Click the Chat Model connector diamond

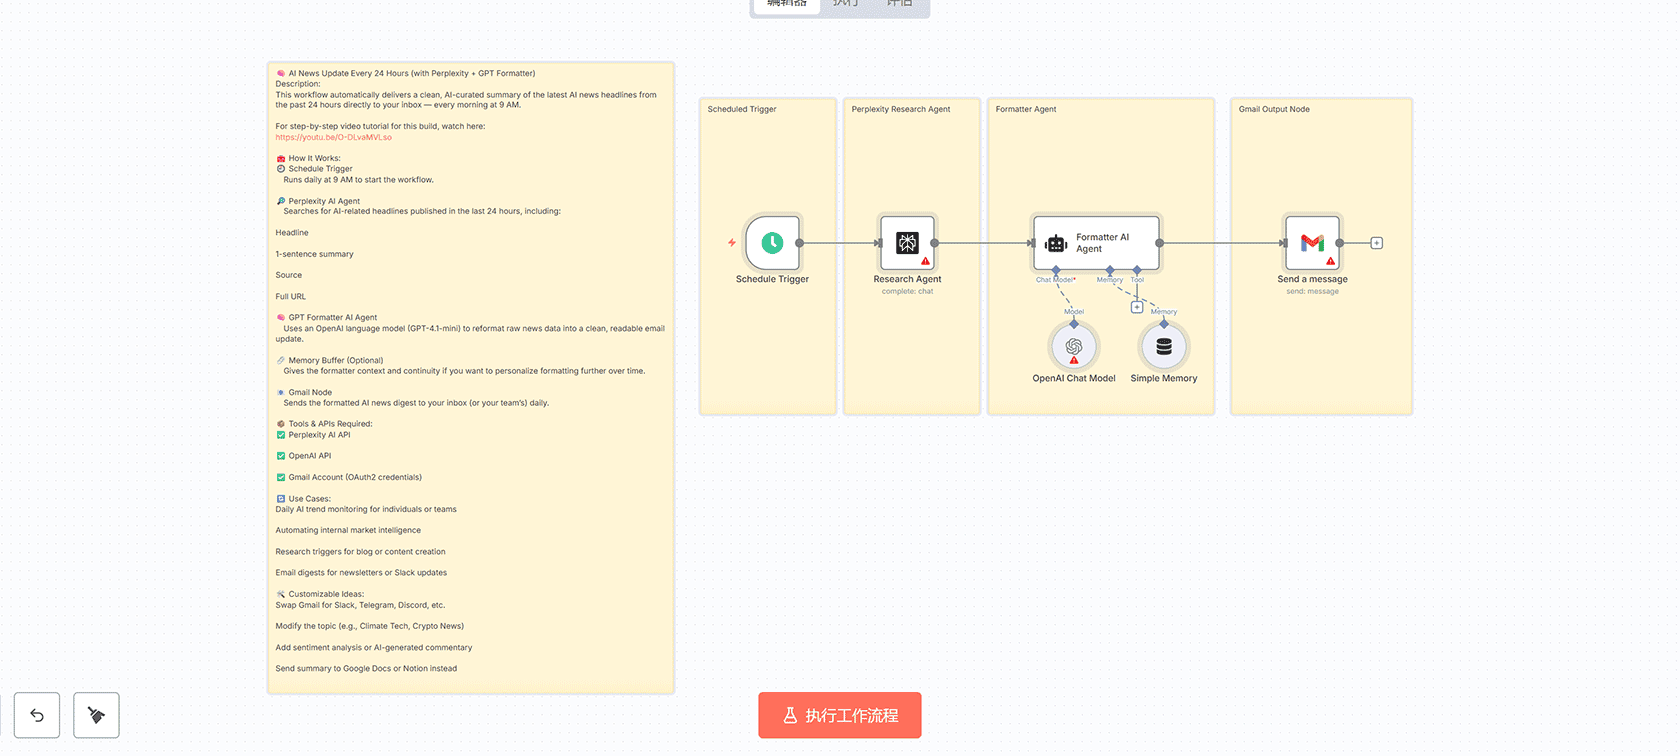pos(1056,270)
